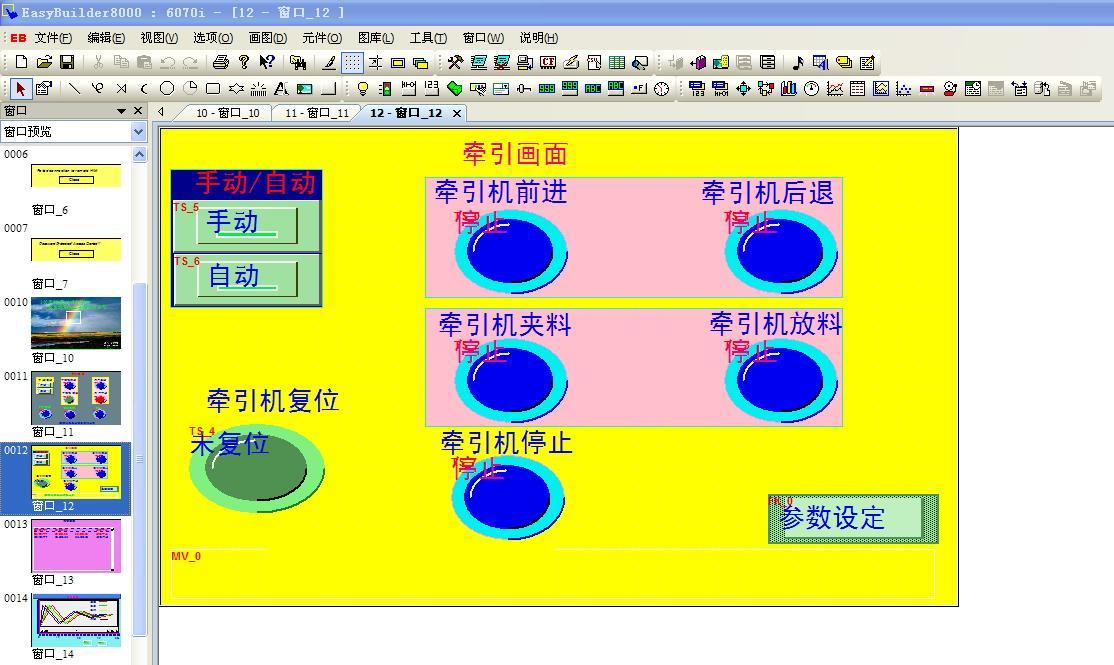This screenshot has height=665, width=1114.
Task: Select the Ellipse drawing tool
Action: pyautogui.click(x=167, y=88)
